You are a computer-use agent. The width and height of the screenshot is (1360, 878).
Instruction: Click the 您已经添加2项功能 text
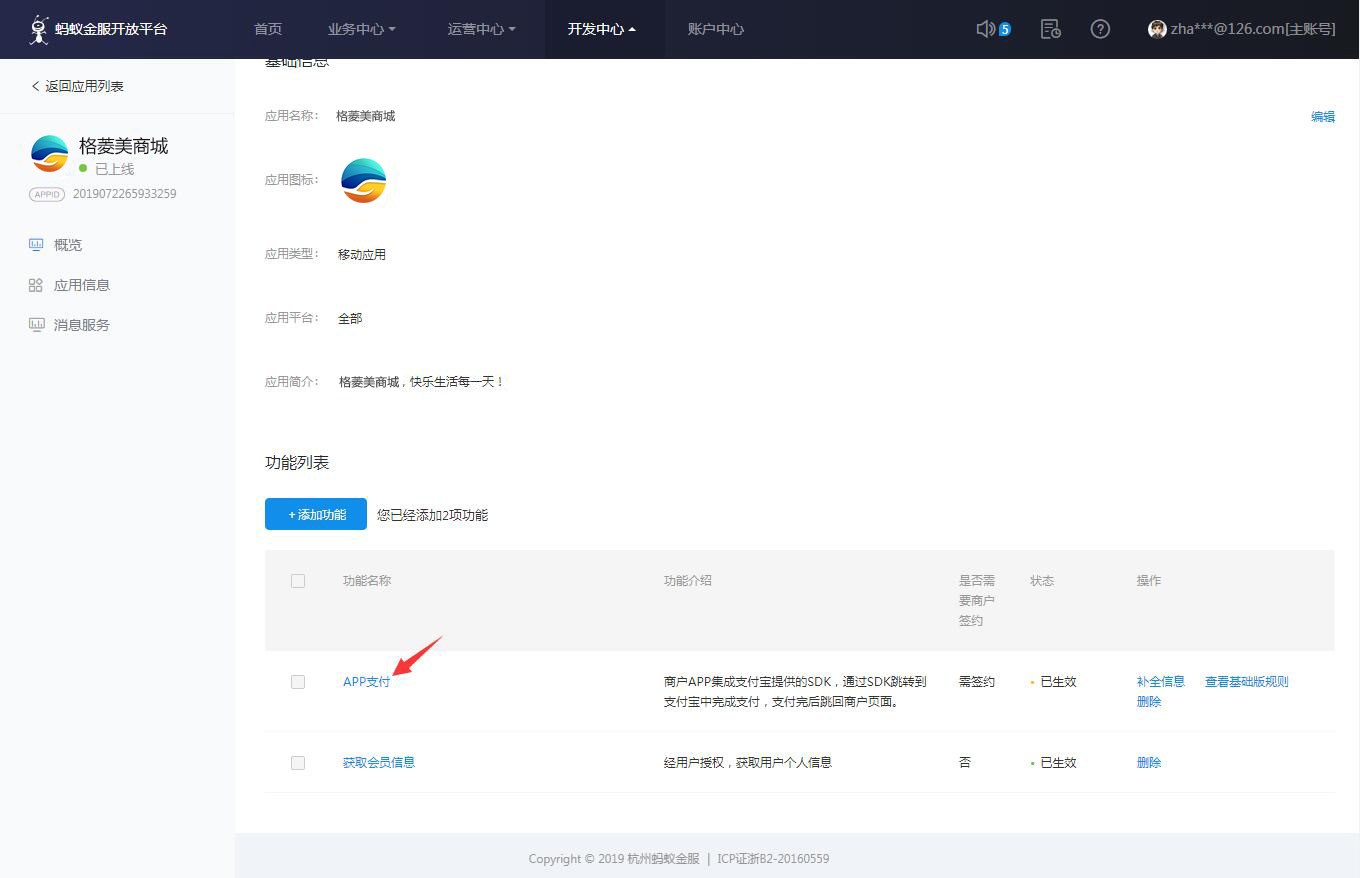(x=433, y=515)
